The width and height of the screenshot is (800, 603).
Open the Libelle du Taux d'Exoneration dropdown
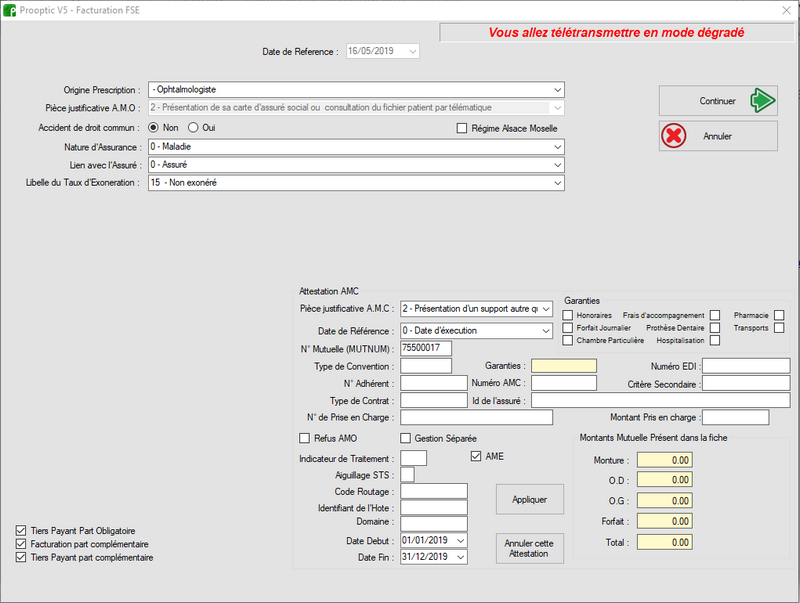tap(557, 183)
